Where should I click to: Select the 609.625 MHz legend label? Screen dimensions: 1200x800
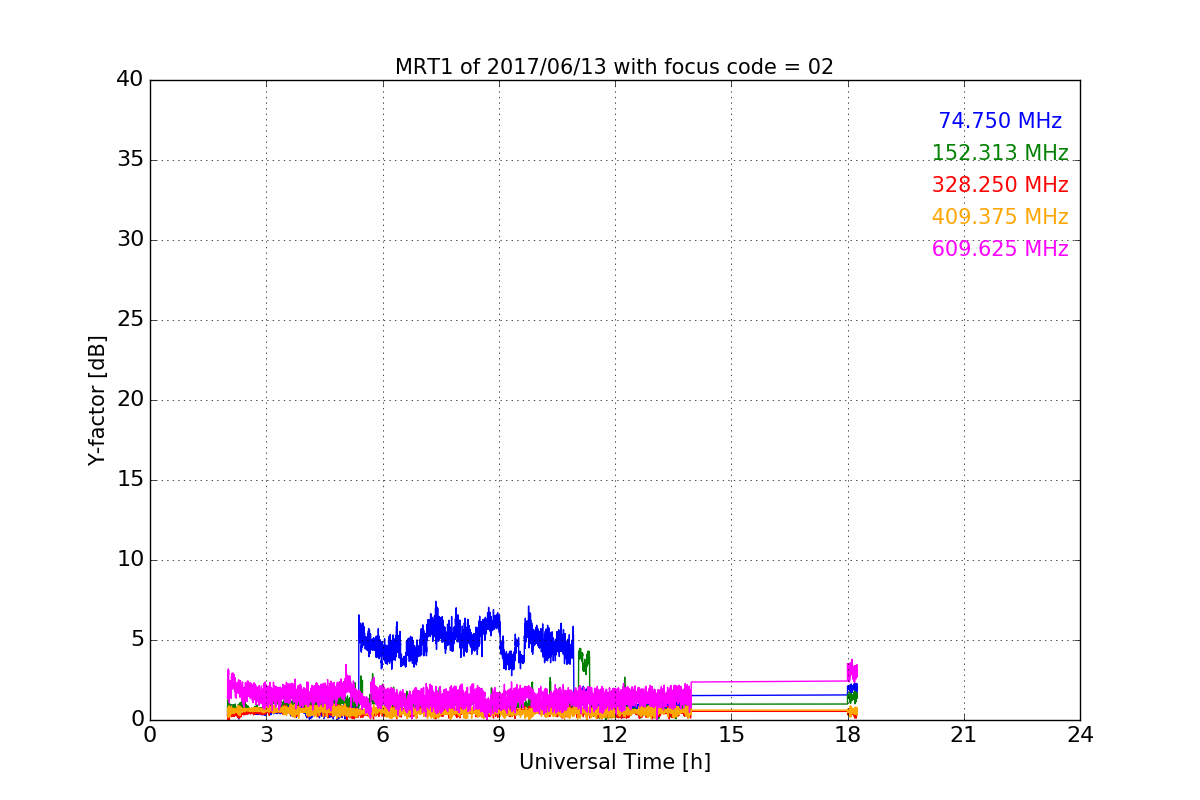pyautogui.click(x=1000, y=249)
